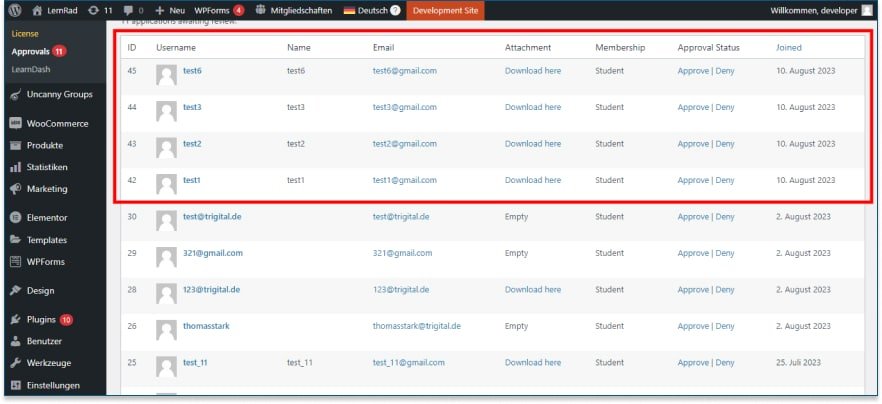Deny user test1
The width and height of the screenshot is (882, 404).
click(725, 181)
